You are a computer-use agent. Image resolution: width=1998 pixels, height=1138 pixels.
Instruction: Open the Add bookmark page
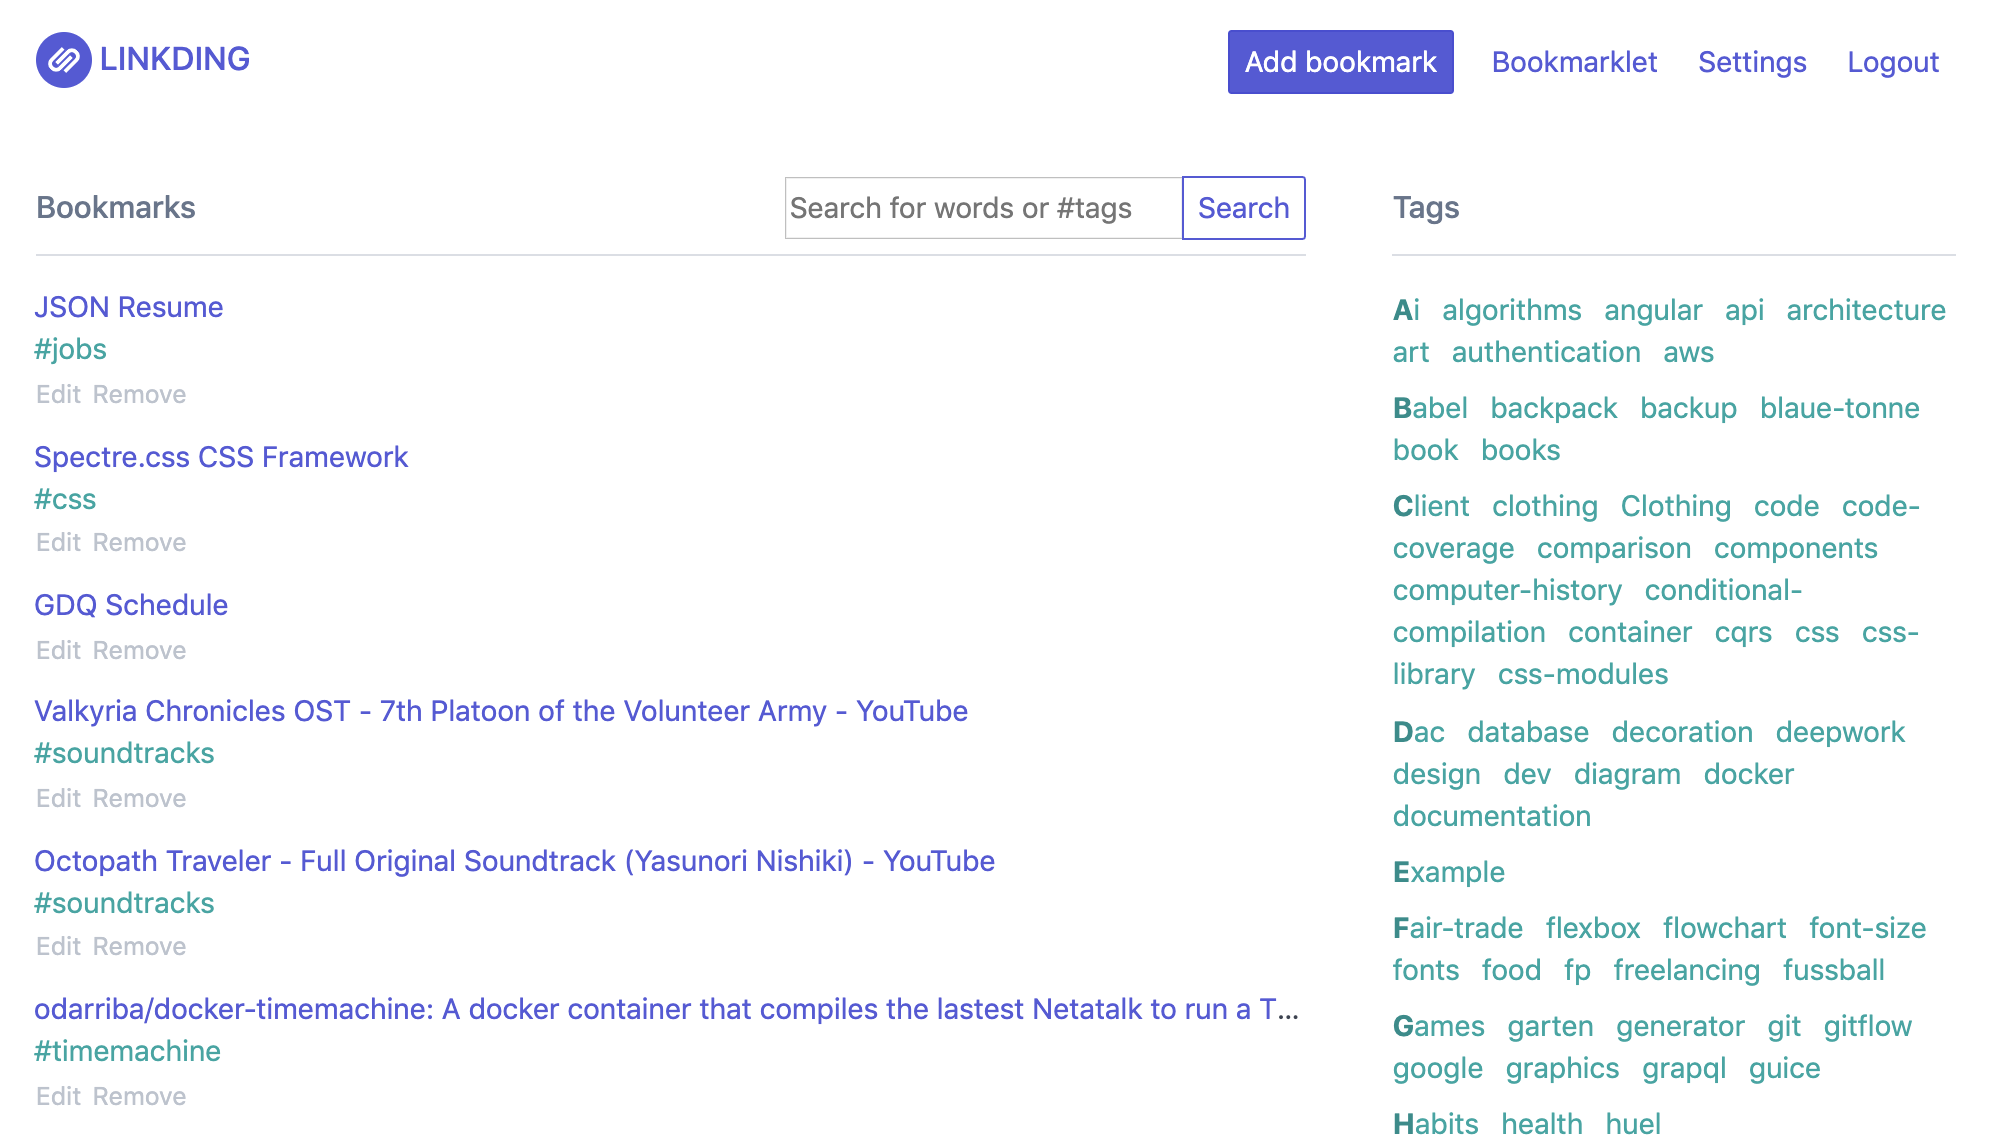click(x=1339, y=61)
